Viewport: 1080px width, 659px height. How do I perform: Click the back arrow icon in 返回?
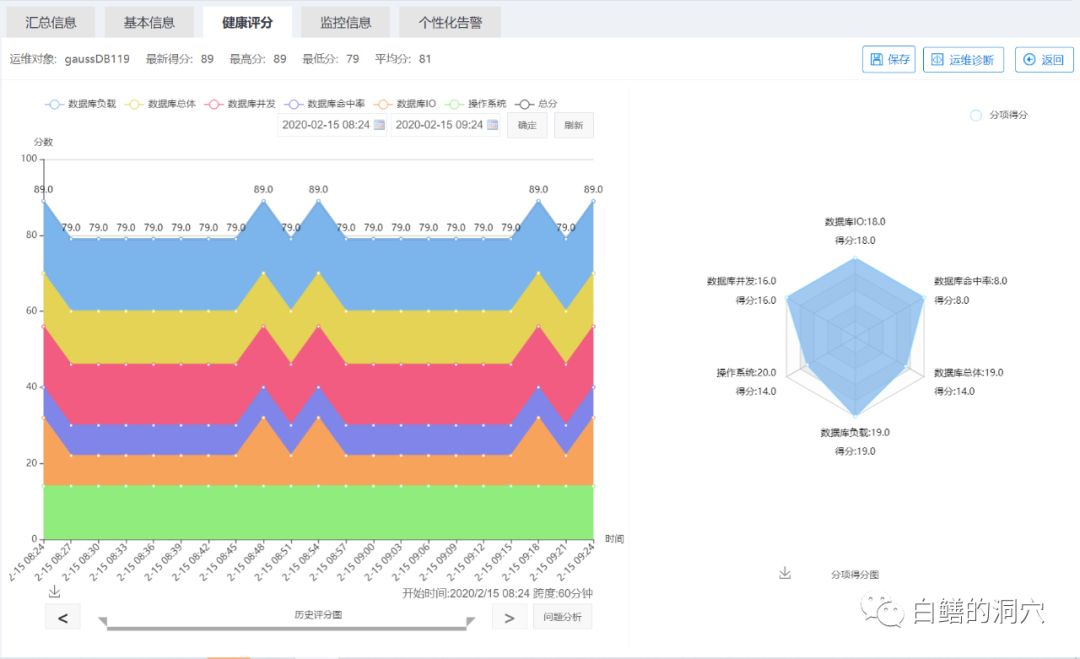pos(1029,59)
